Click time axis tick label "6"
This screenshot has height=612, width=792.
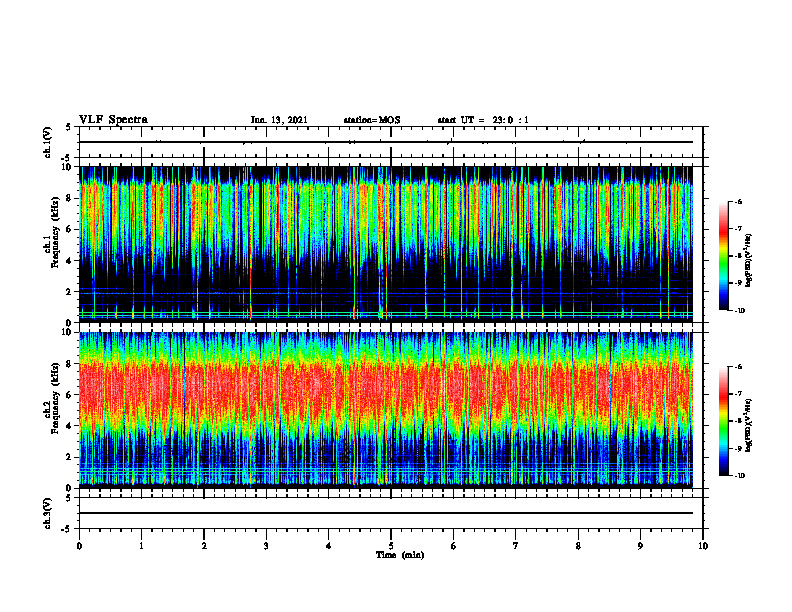(454, 546)
